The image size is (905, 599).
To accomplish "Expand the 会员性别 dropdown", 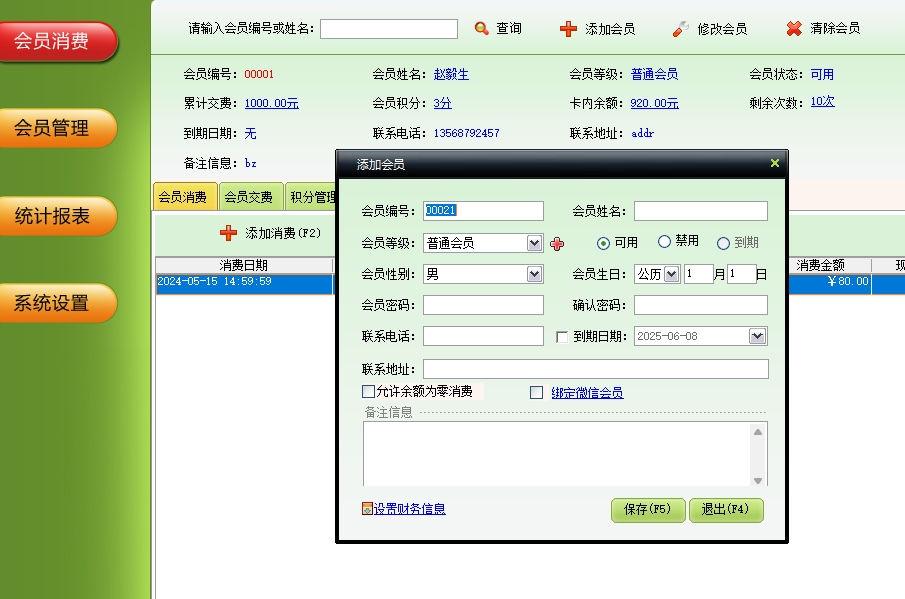I will coord(534,274).
